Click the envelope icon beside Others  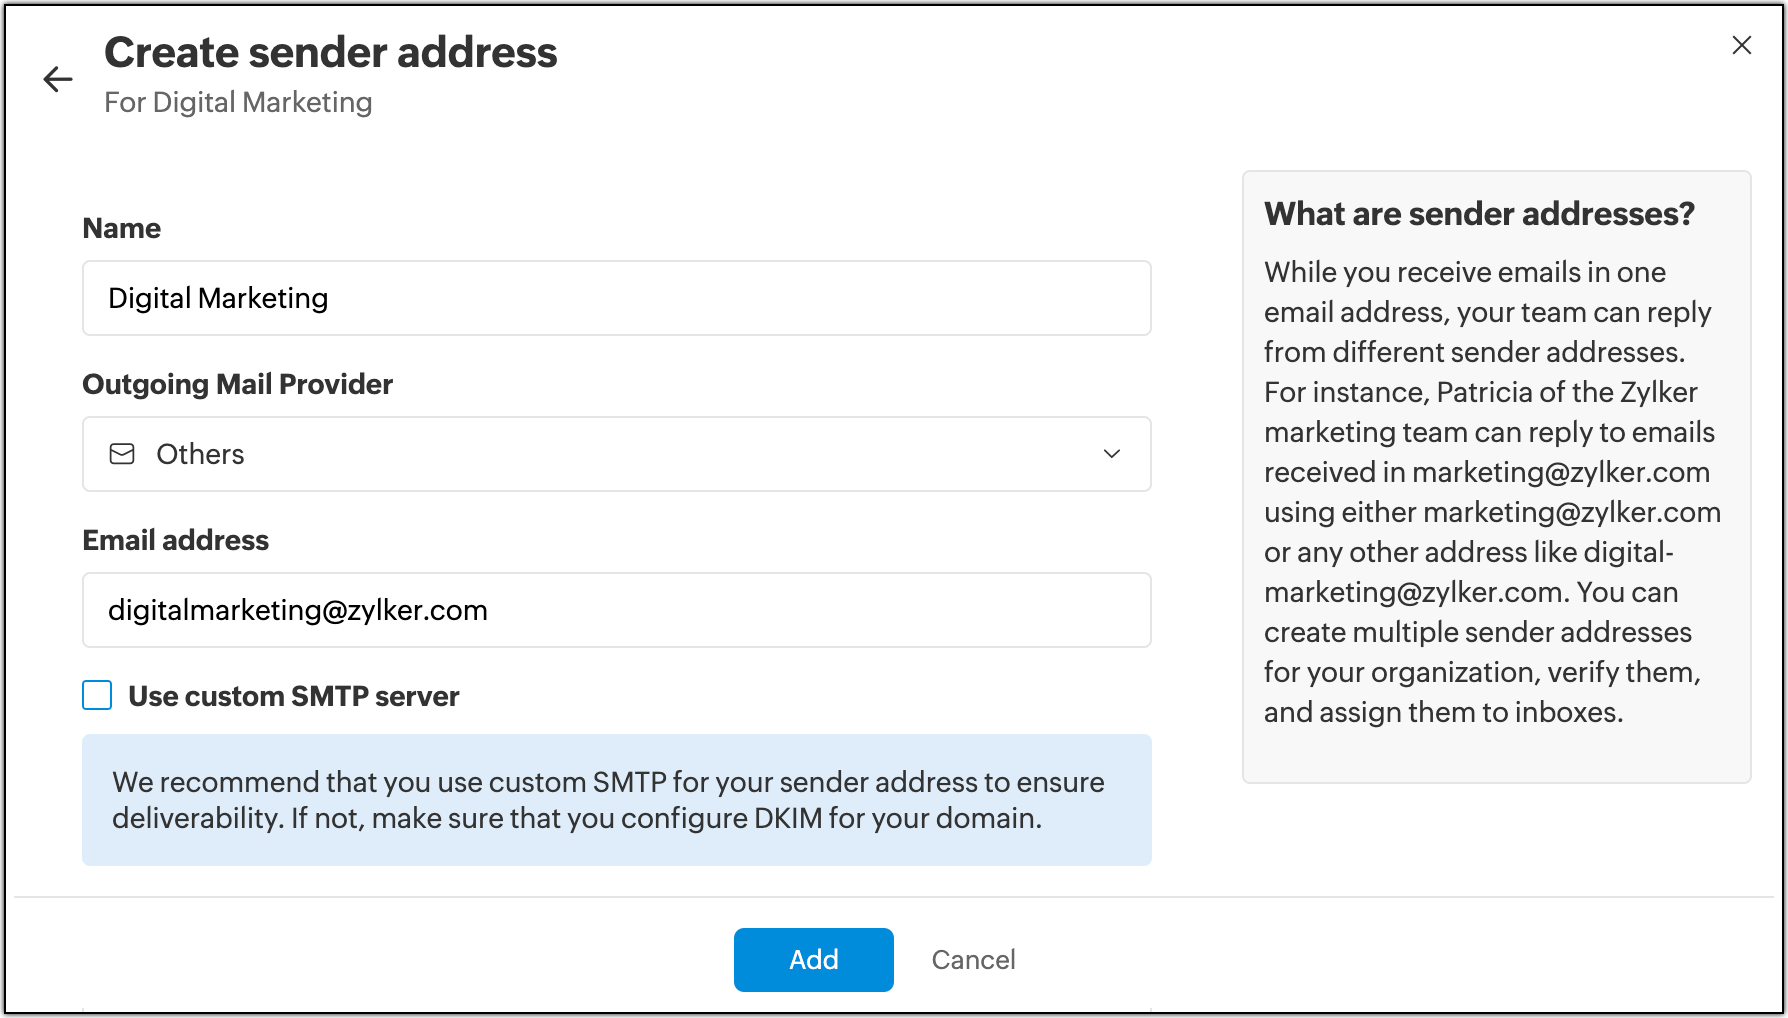pos(122,454)
